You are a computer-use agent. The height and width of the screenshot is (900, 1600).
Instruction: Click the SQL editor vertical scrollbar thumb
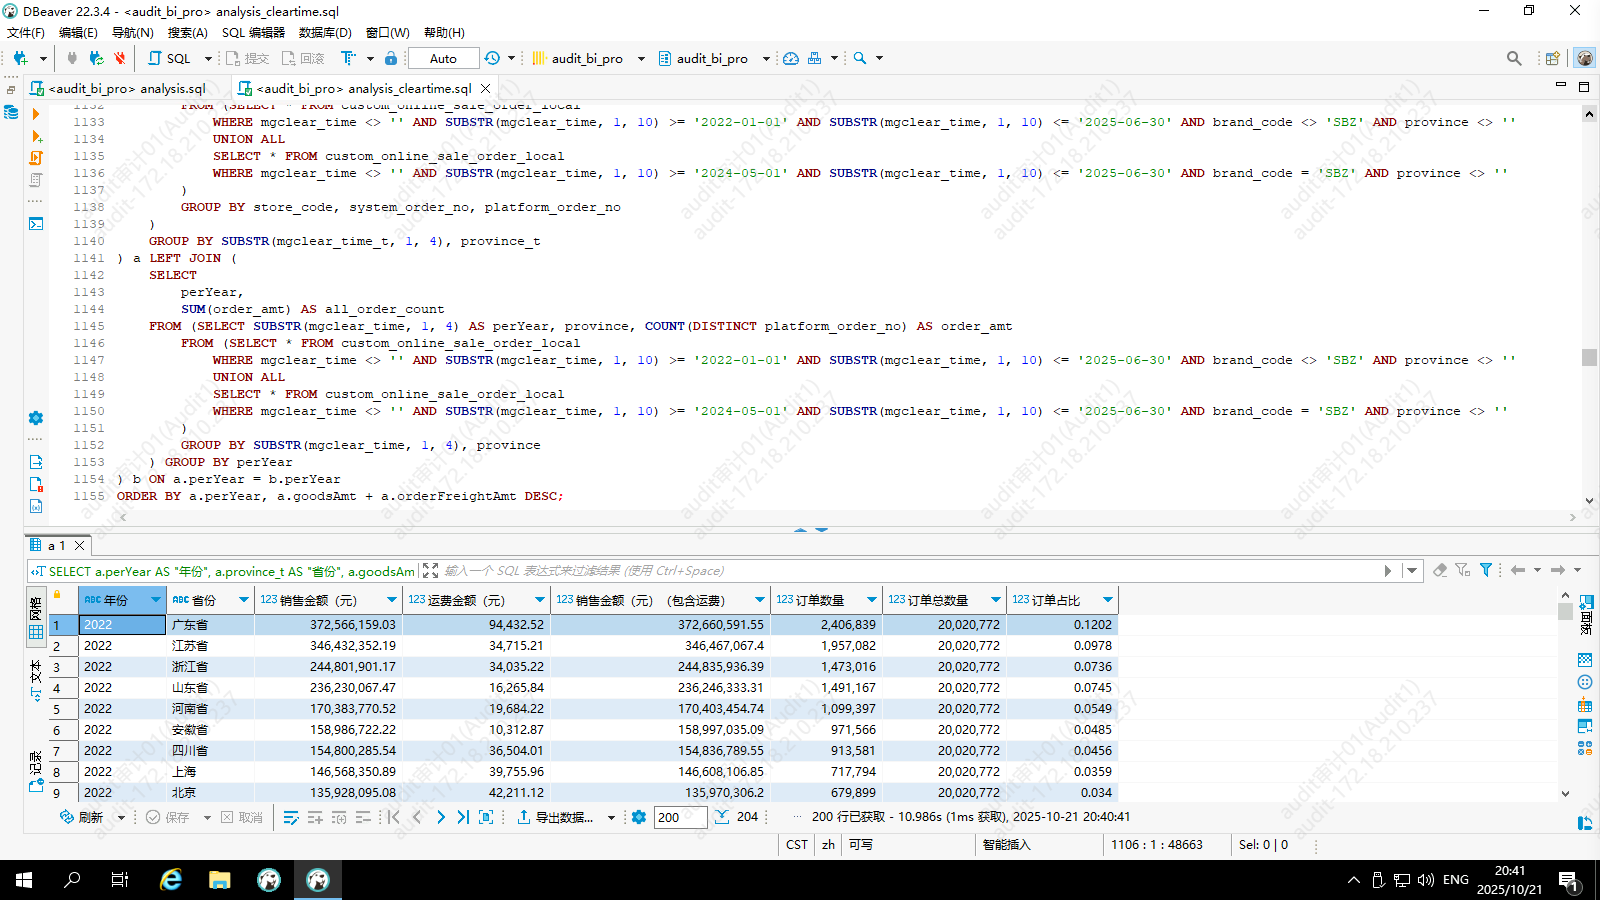pos(1589,357)
